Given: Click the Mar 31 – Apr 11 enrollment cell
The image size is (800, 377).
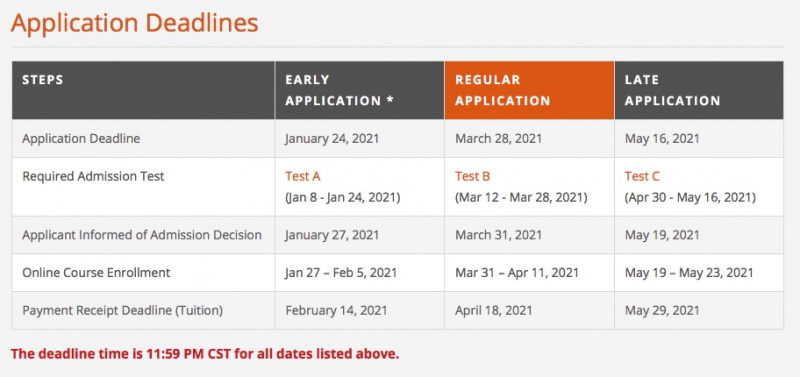Looking at the screenshot, I should coord(517,273).
